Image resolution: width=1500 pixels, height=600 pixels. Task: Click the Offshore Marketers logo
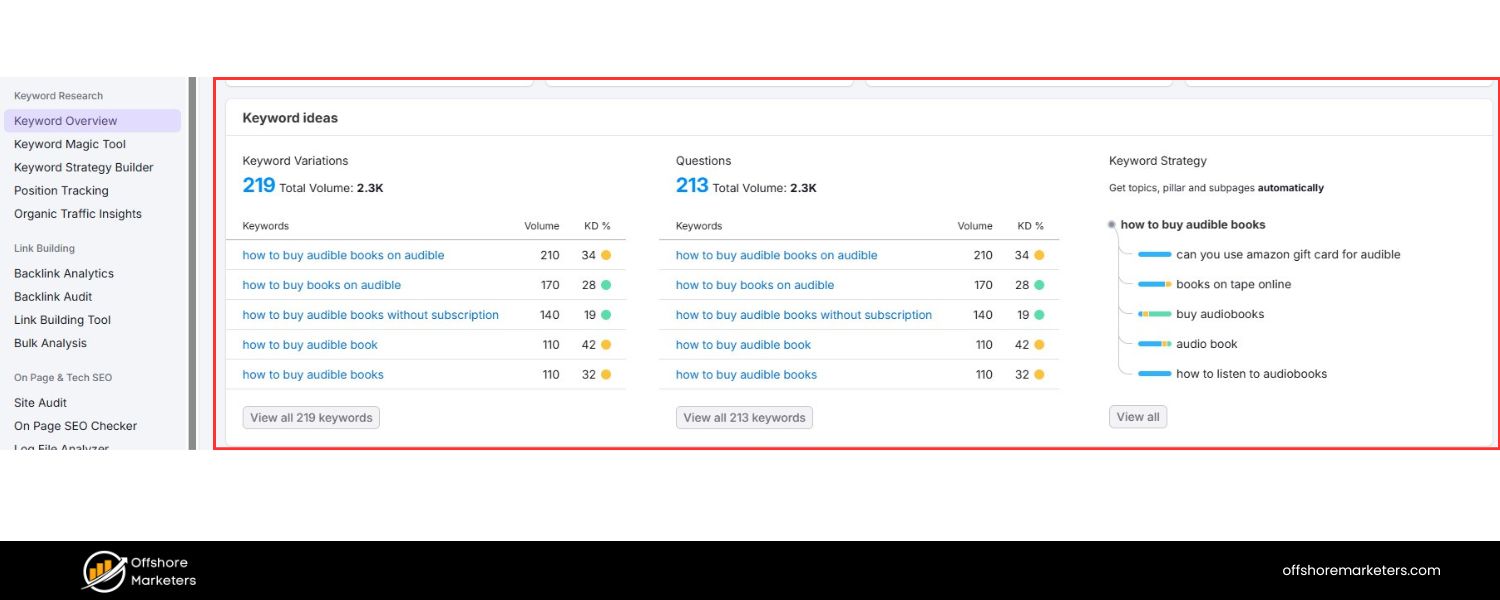click(138, 570)
